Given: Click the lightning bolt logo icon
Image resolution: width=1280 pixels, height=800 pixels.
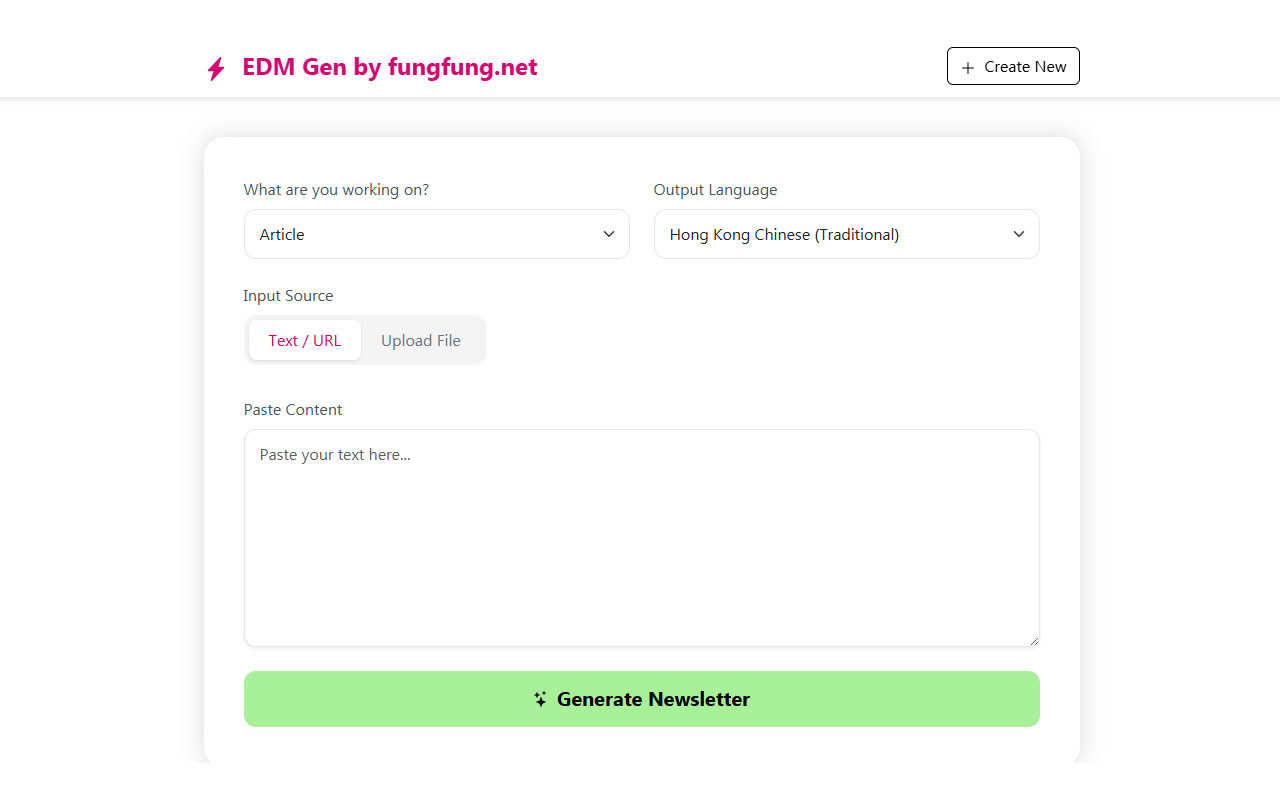Looking at the screenshot, I should point(216,68).
